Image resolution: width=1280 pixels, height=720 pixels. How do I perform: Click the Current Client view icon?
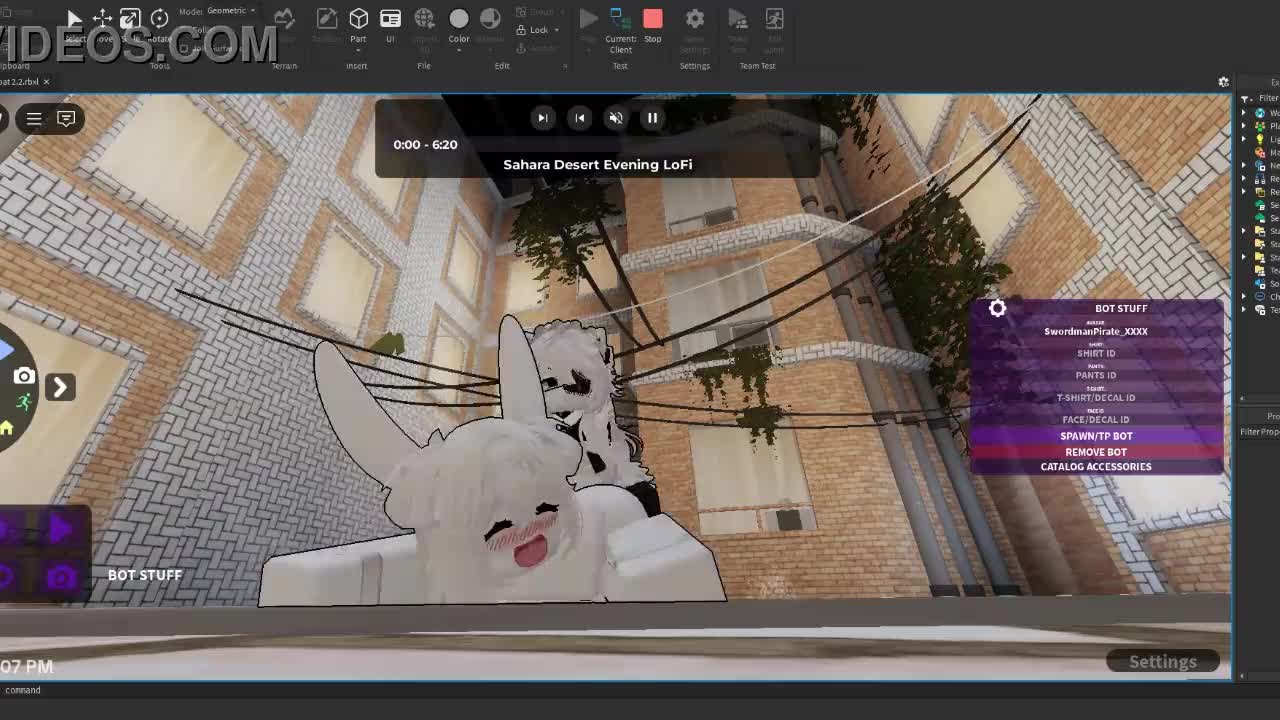tap(619, 20)
